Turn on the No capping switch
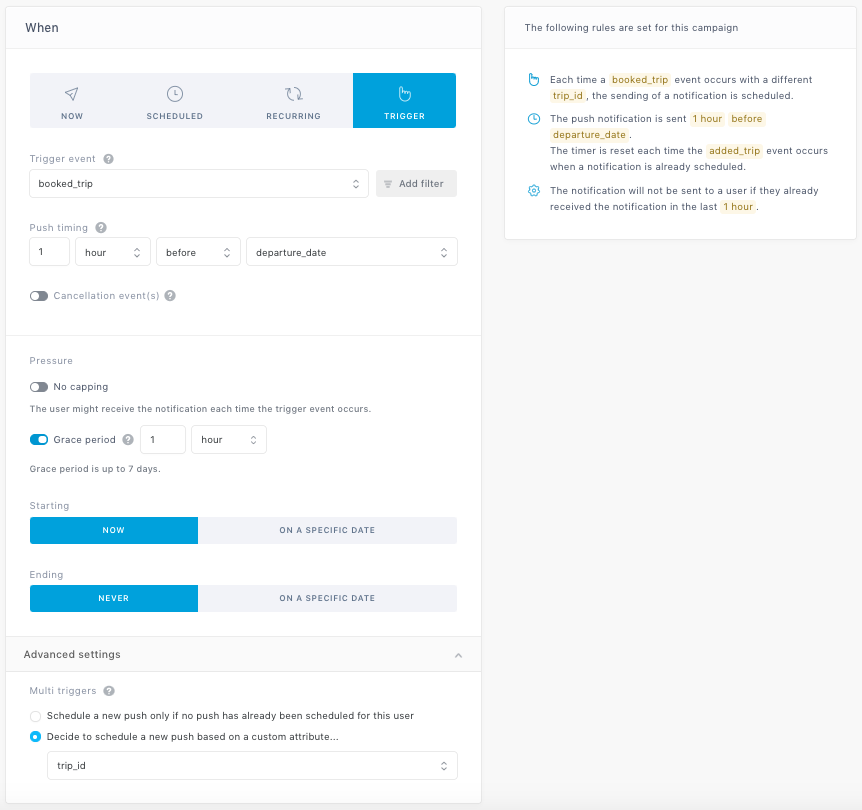This screenshot has width=862, height=810. coord(39,387)
